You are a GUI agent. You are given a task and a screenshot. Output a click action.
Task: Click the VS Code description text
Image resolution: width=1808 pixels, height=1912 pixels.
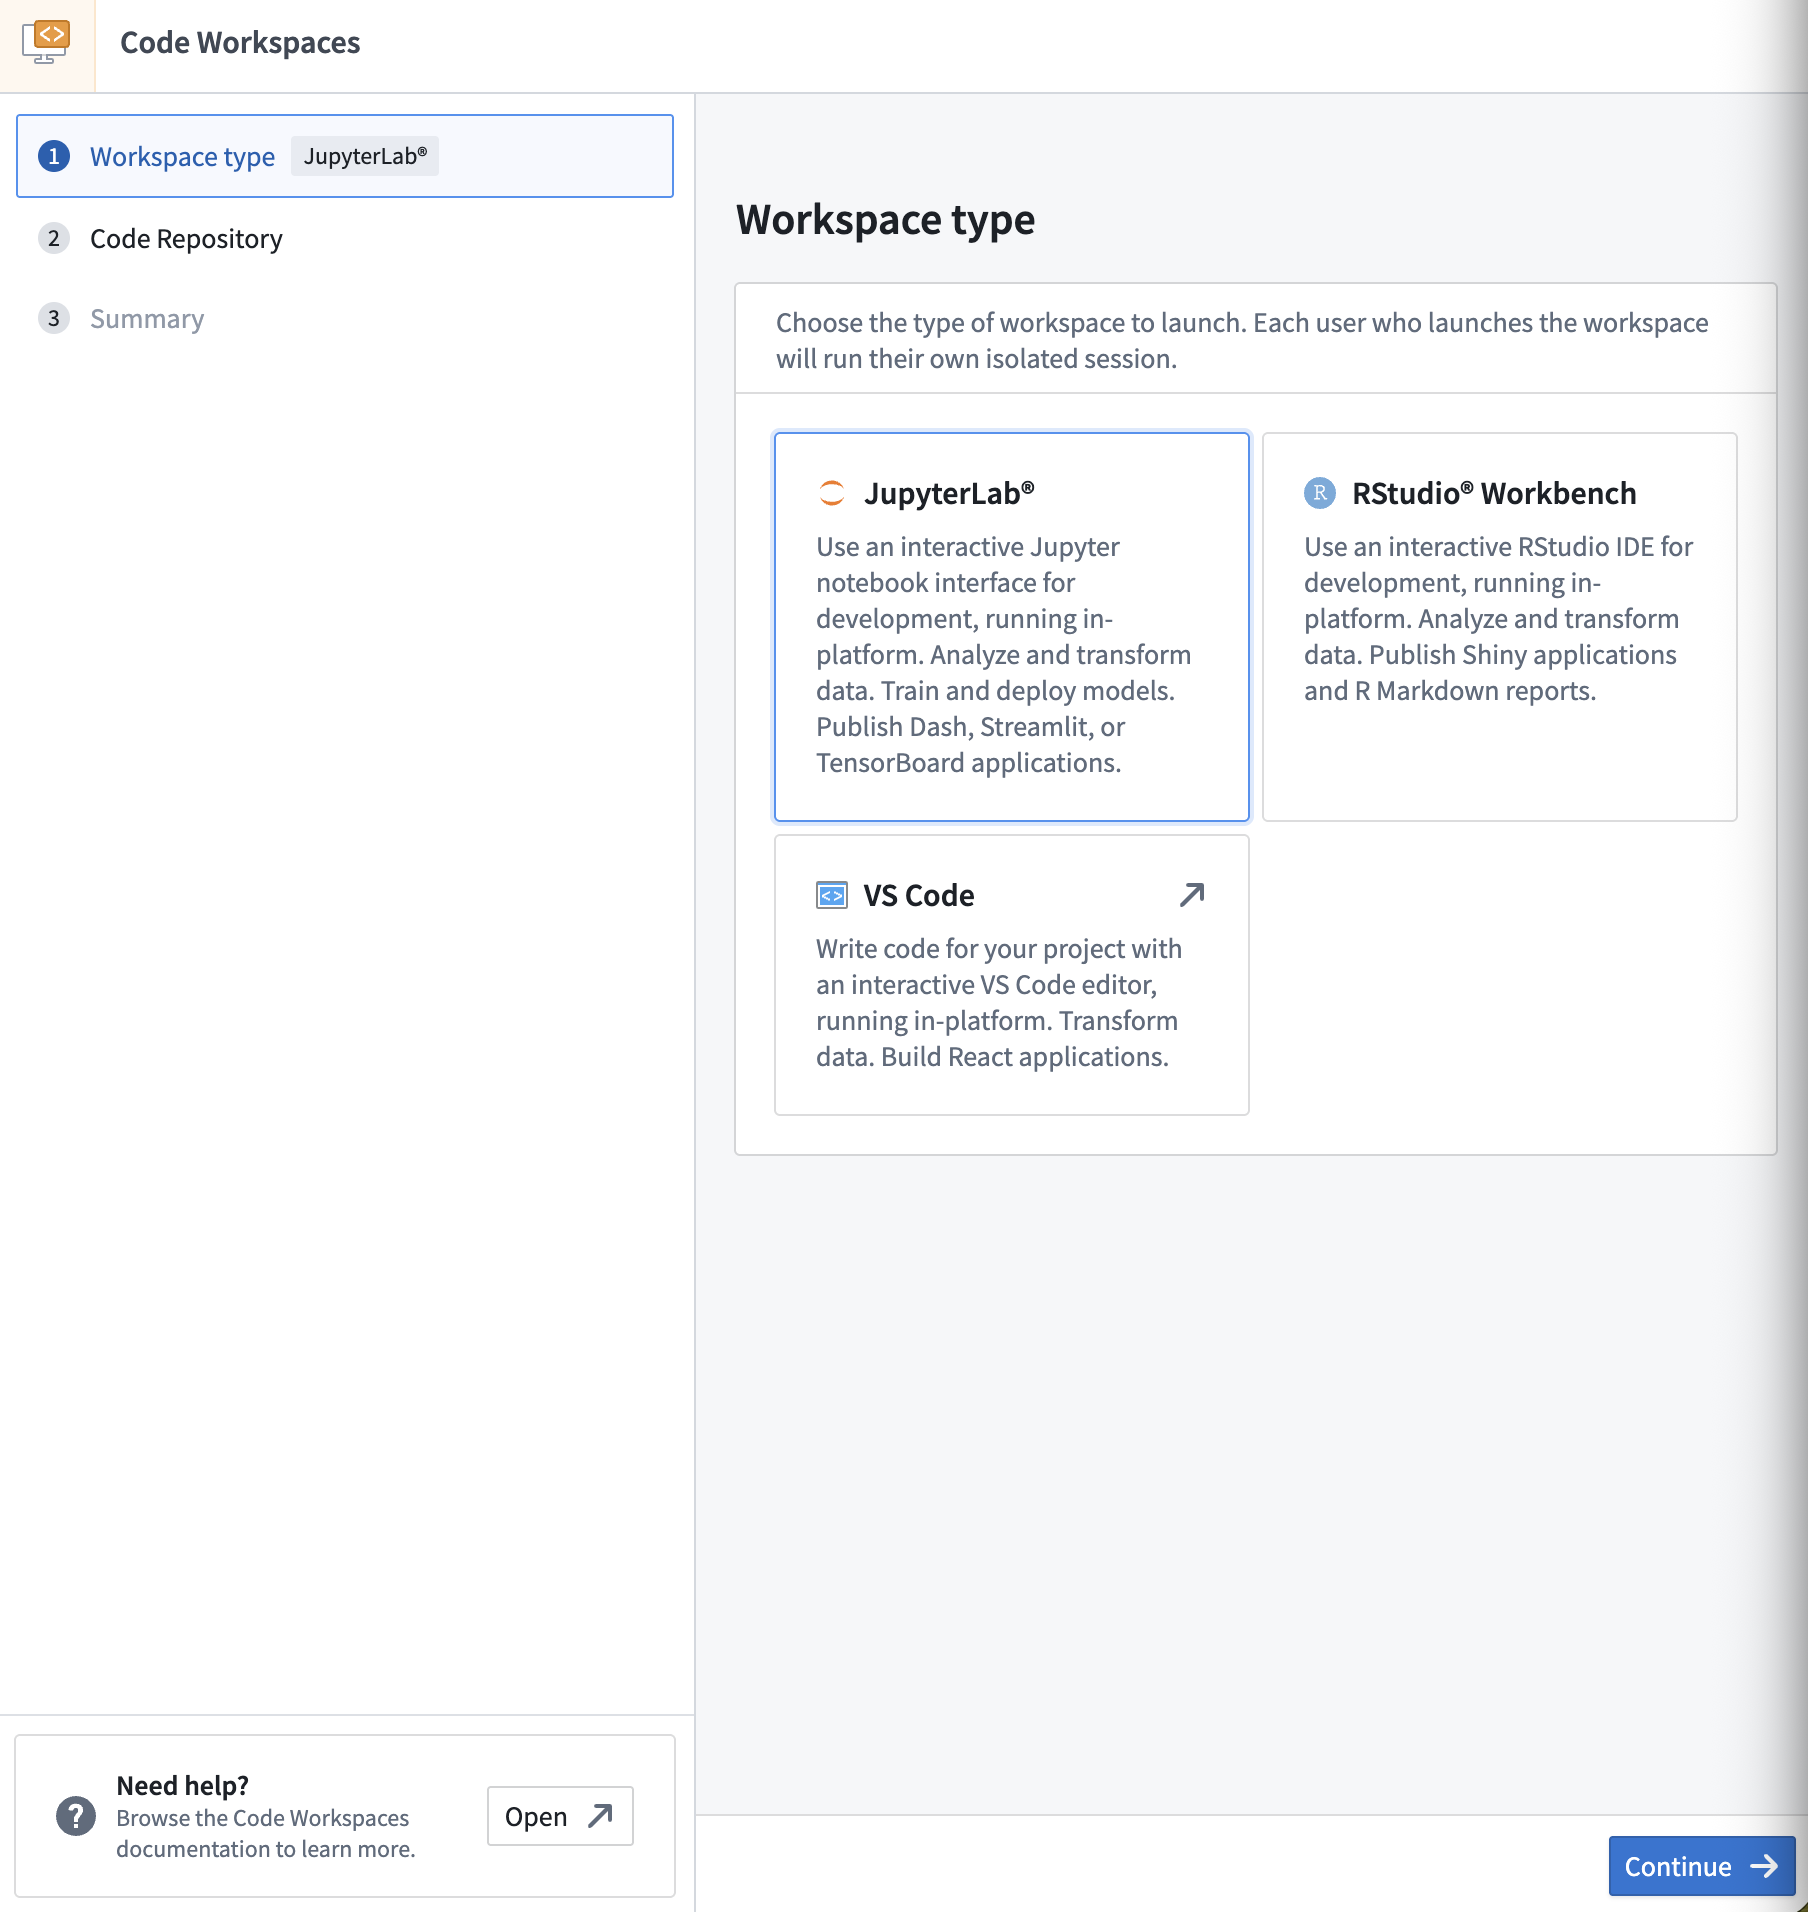click(999, 1003)
